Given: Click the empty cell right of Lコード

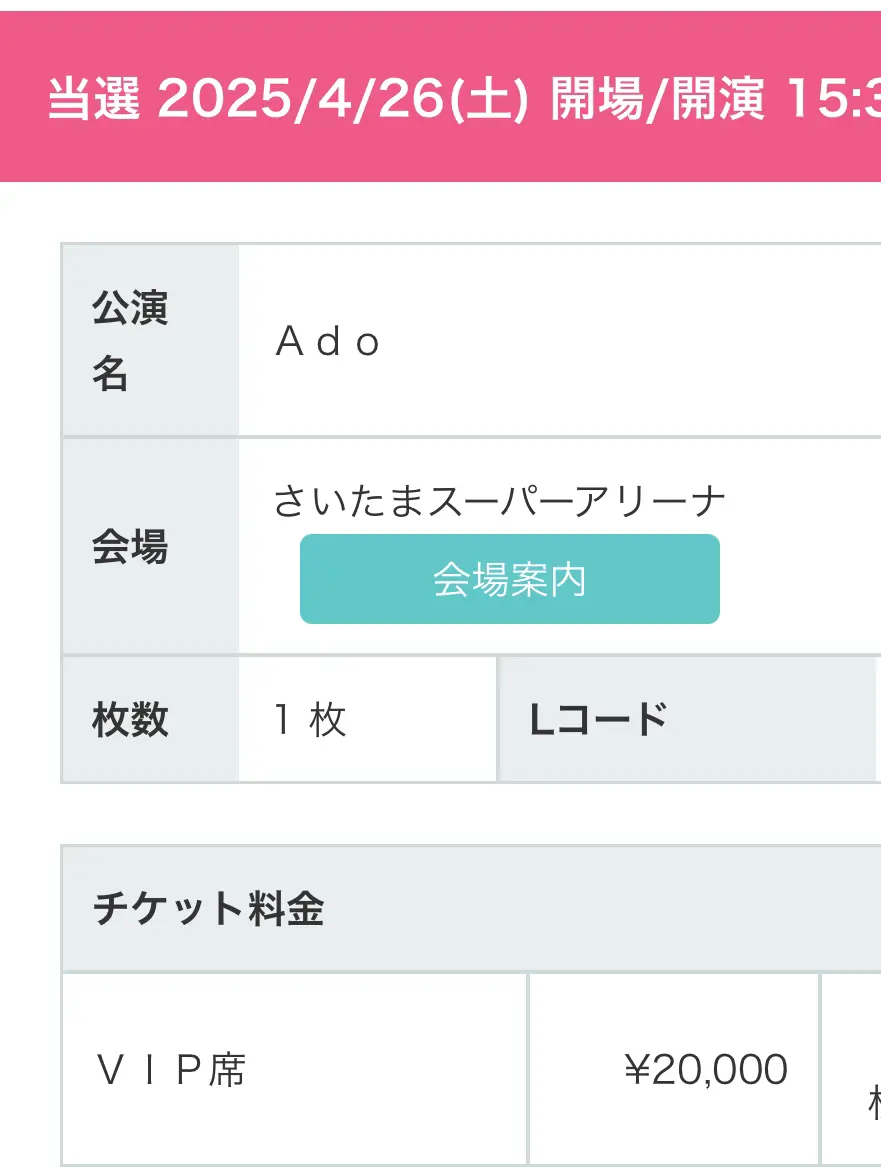Looking at the screenshot, I should coord(880,720).
